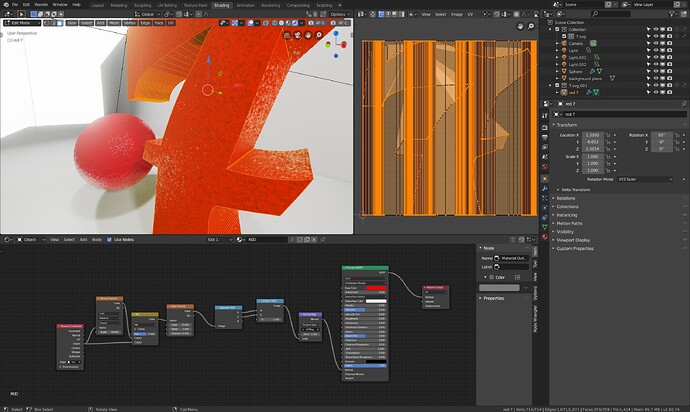
Task: Click the zoom magnifier in the UV editor
Action: coord(531,26)
